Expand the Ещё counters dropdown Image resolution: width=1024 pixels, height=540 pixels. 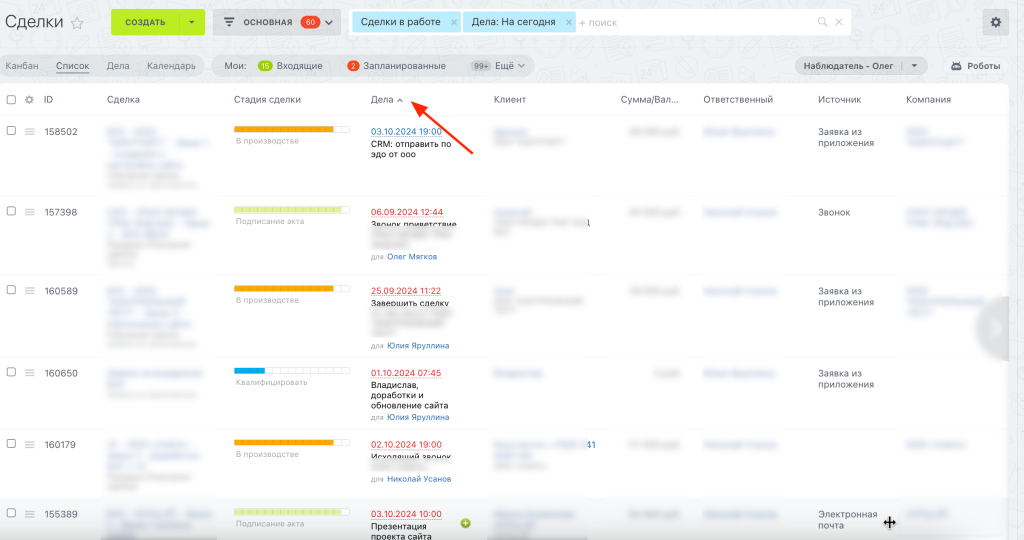502,66
